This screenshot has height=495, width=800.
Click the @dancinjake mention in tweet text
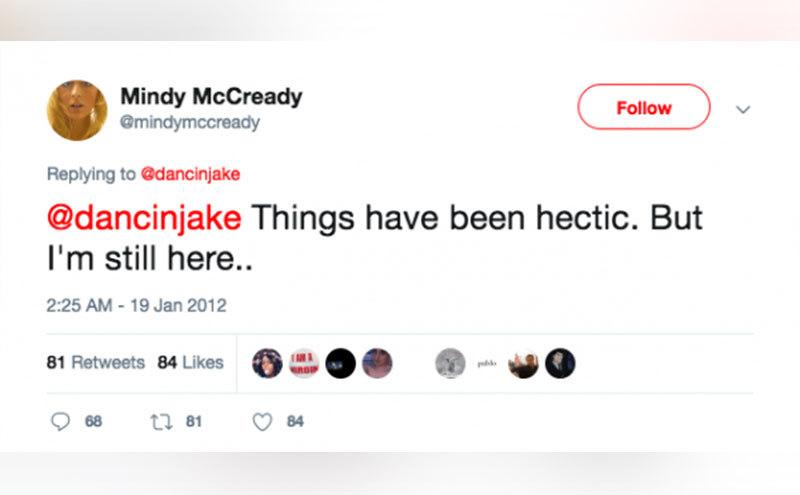144,218
